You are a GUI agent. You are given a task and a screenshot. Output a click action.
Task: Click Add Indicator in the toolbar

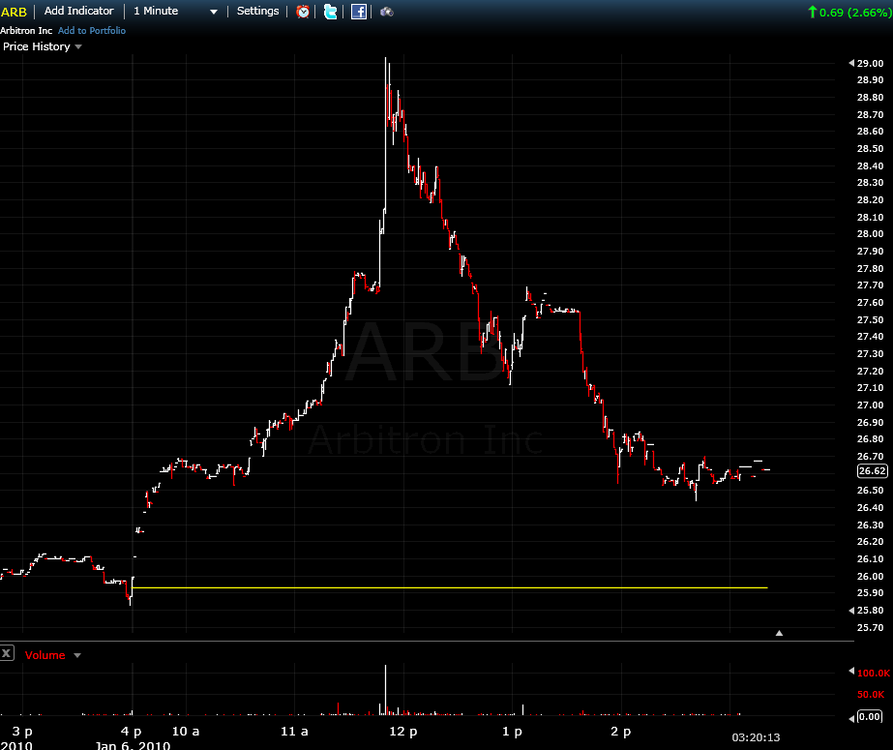click(x=79, y=11)
